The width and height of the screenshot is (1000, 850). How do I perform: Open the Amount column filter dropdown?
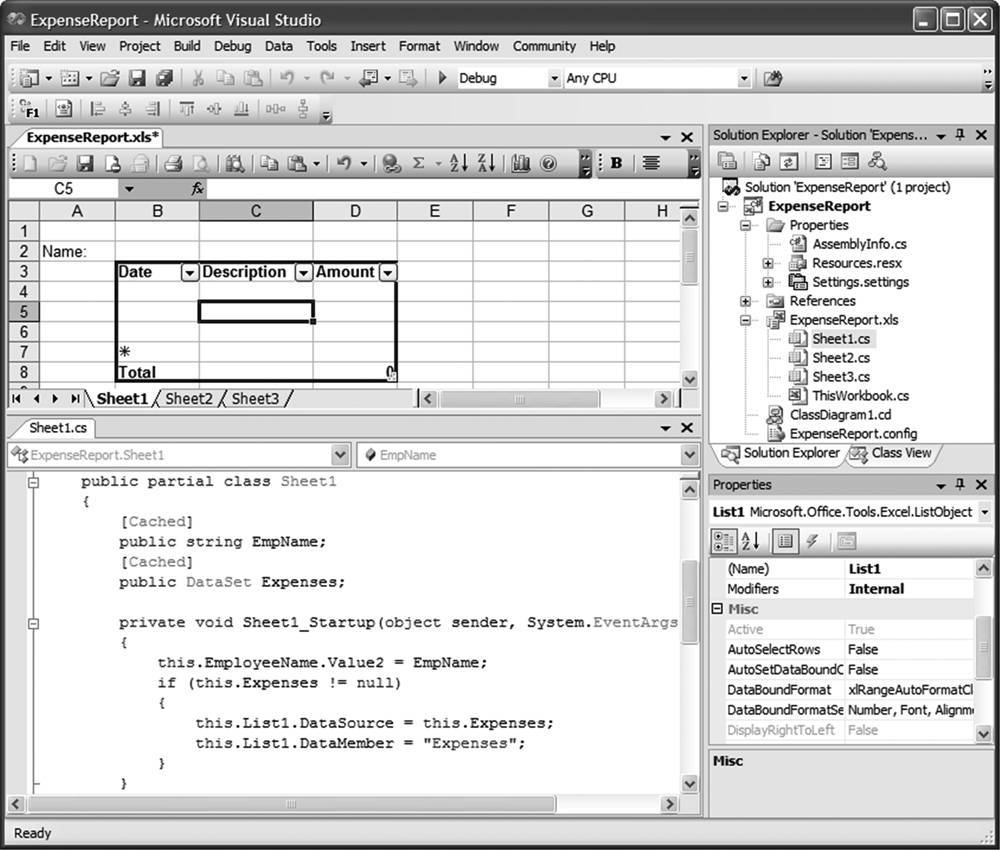pyautogui.click(x=387, y=273)
